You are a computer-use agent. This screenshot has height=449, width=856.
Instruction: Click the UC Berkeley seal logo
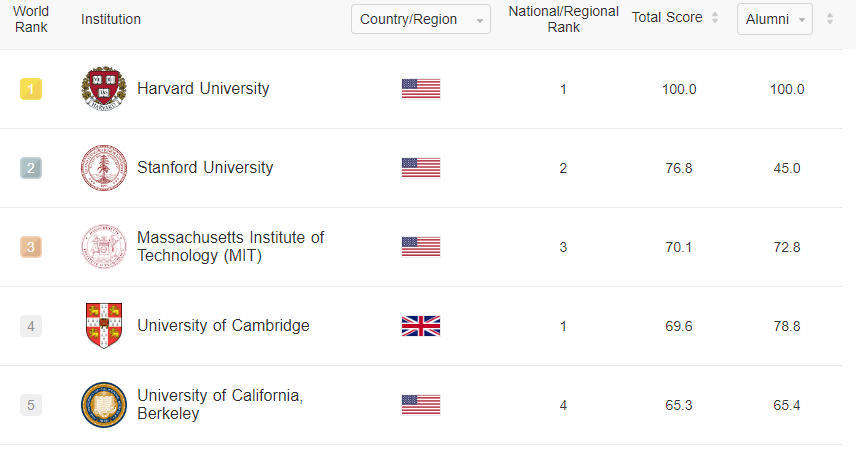(104, 405)
